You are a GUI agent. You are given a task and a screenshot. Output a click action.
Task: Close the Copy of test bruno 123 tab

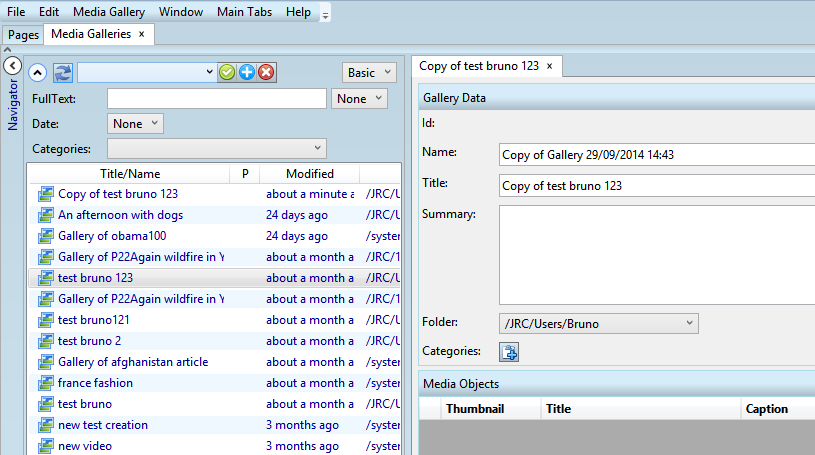pyautogui.click(x=549, y=66)
